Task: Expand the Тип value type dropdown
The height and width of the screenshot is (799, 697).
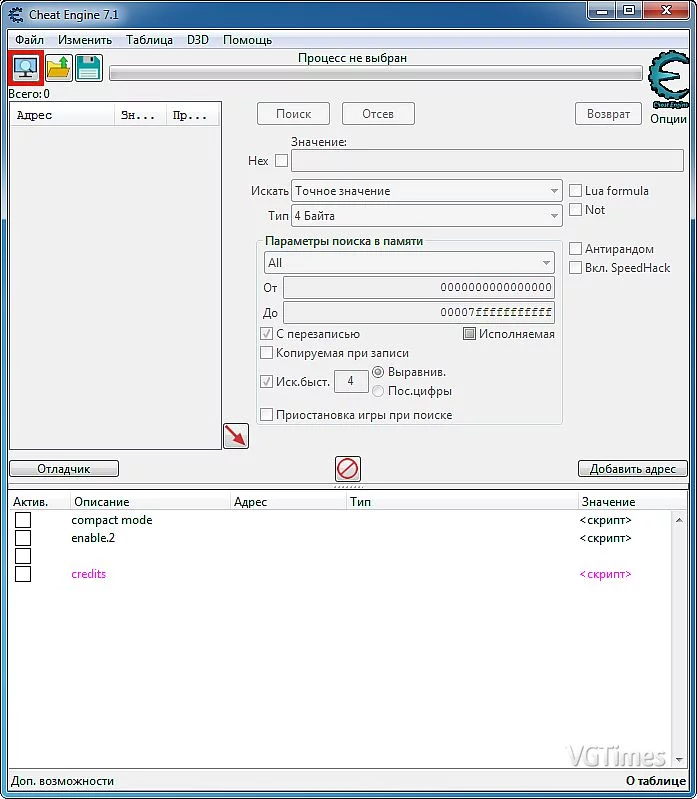Action: [427, 216]
